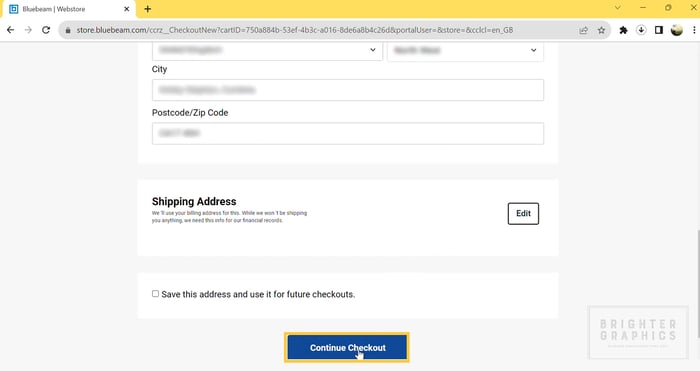The width and height of the screenshot is (700, 371).
Task: Click the Continue Checkout button
Action: click(x=347, y=347)
